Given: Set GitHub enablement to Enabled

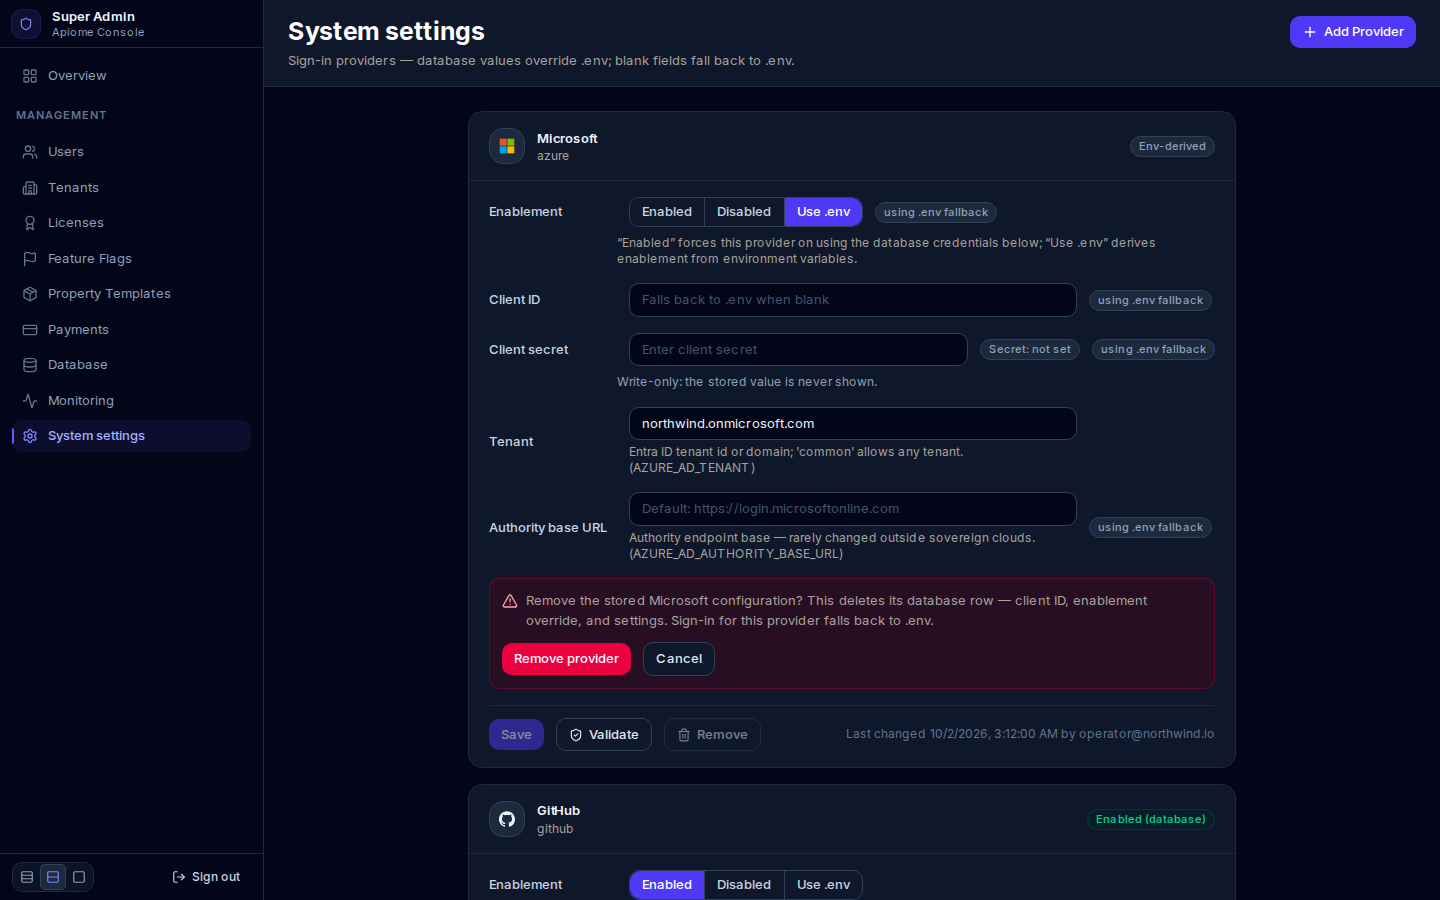Looking at the screenshot, I should point(667,885).
